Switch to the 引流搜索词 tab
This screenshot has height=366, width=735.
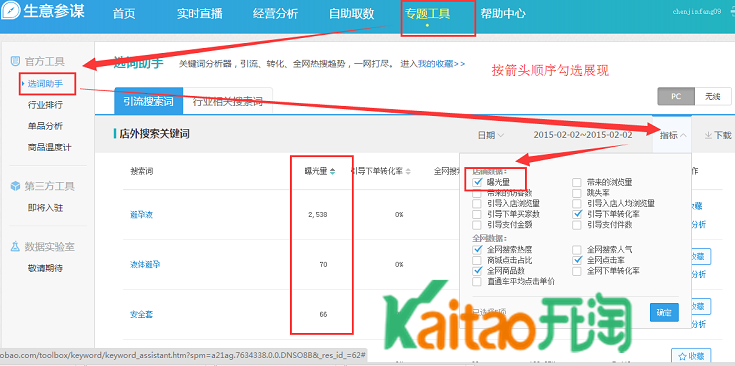point(148,101)
